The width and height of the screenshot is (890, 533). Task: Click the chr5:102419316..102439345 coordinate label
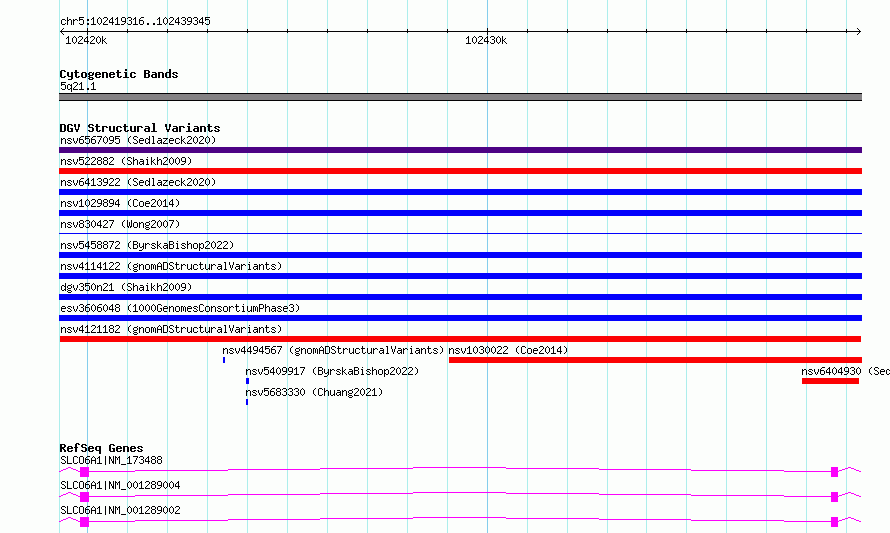click(x=135, y=21)
